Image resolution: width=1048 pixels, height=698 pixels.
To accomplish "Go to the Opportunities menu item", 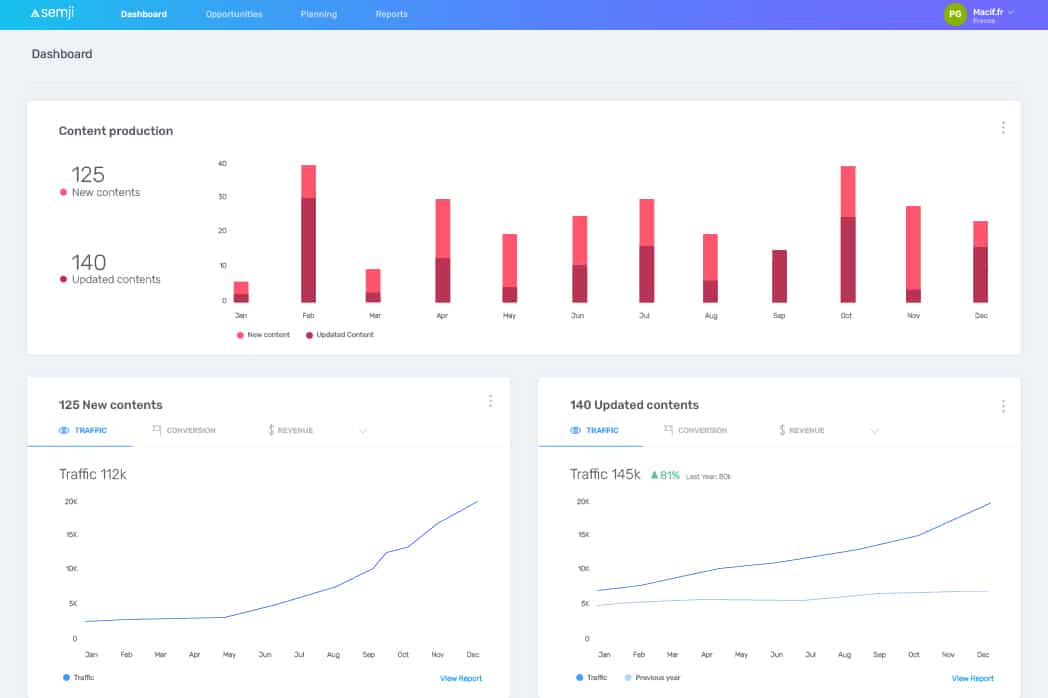I will (x=234, y=14).
